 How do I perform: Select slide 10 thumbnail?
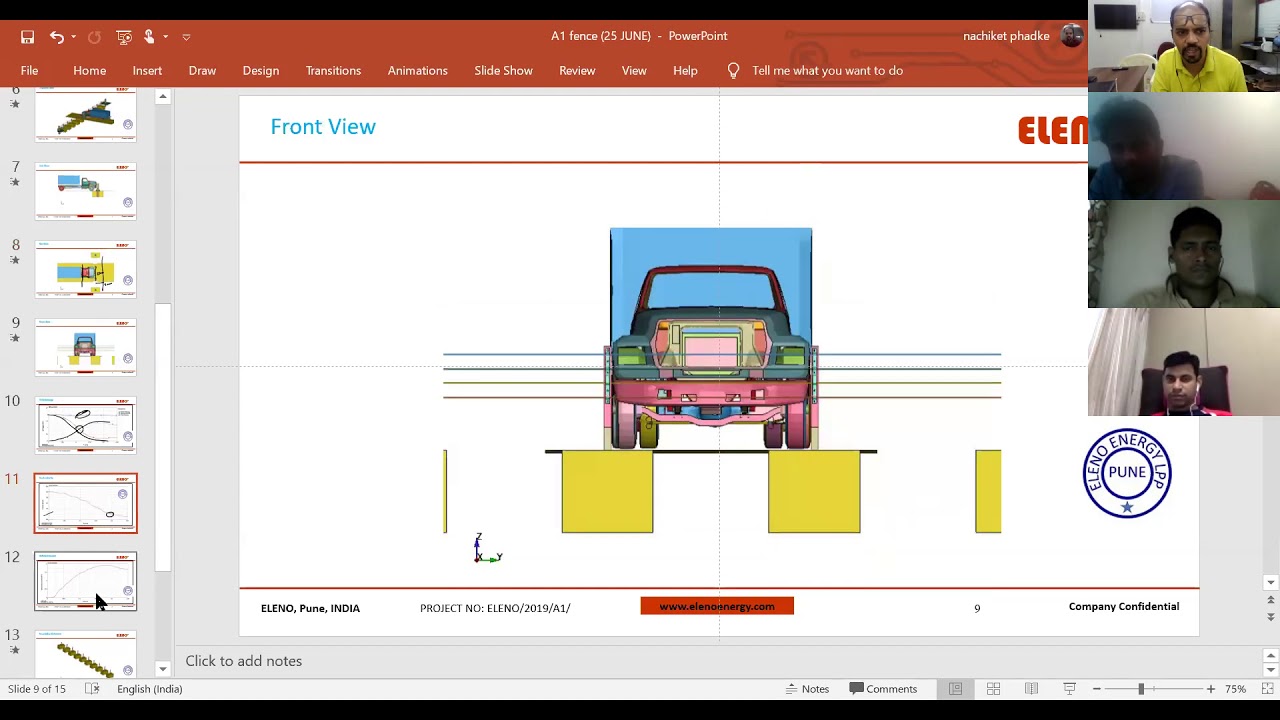[85, 424]
